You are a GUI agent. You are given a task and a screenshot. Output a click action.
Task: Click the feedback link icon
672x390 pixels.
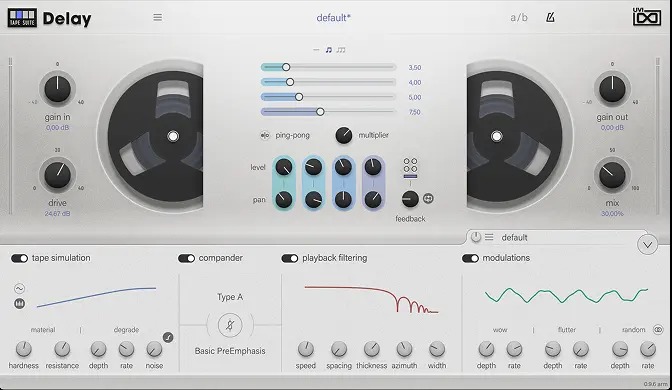428,198
